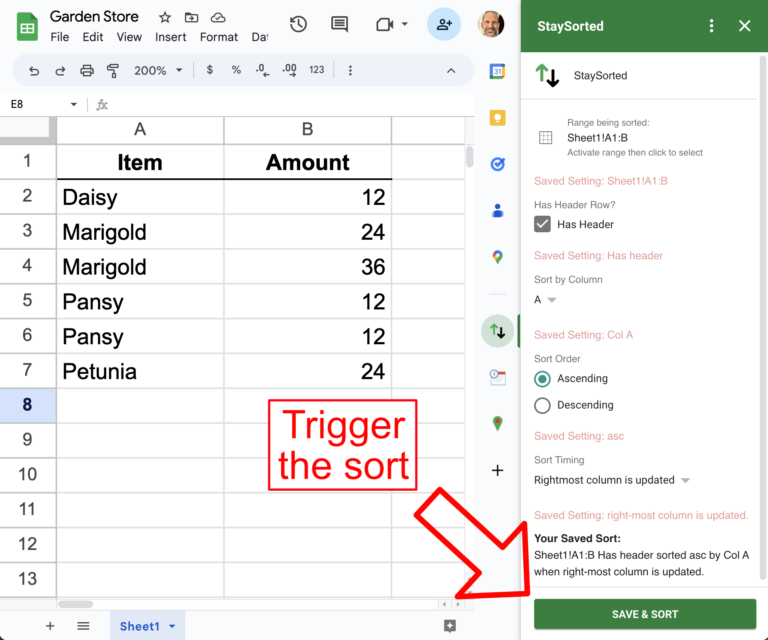Screen dimensions: 768x640
Task: Decrease decimal places
Action: 263,70
